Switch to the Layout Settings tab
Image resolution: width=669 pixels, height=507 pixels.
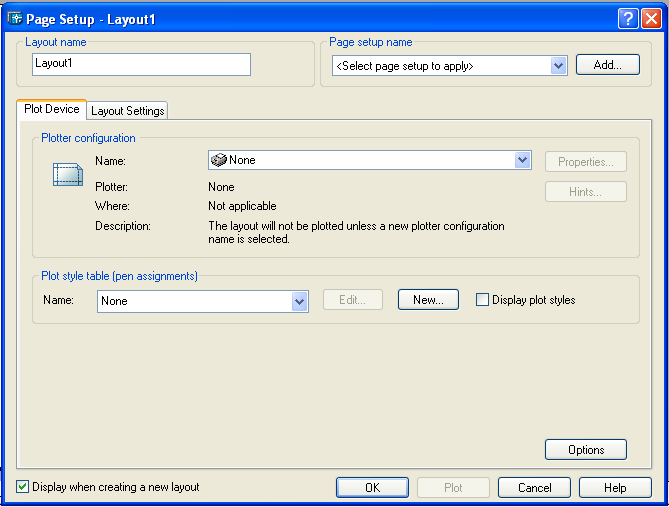(128, 111)
